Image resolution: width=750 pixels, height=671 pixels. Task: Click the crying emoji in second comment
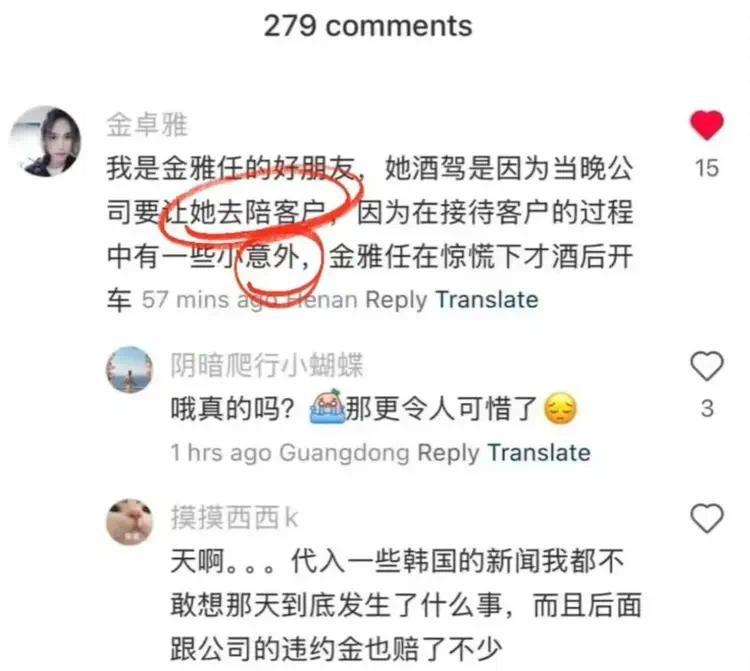click(327, 407)
